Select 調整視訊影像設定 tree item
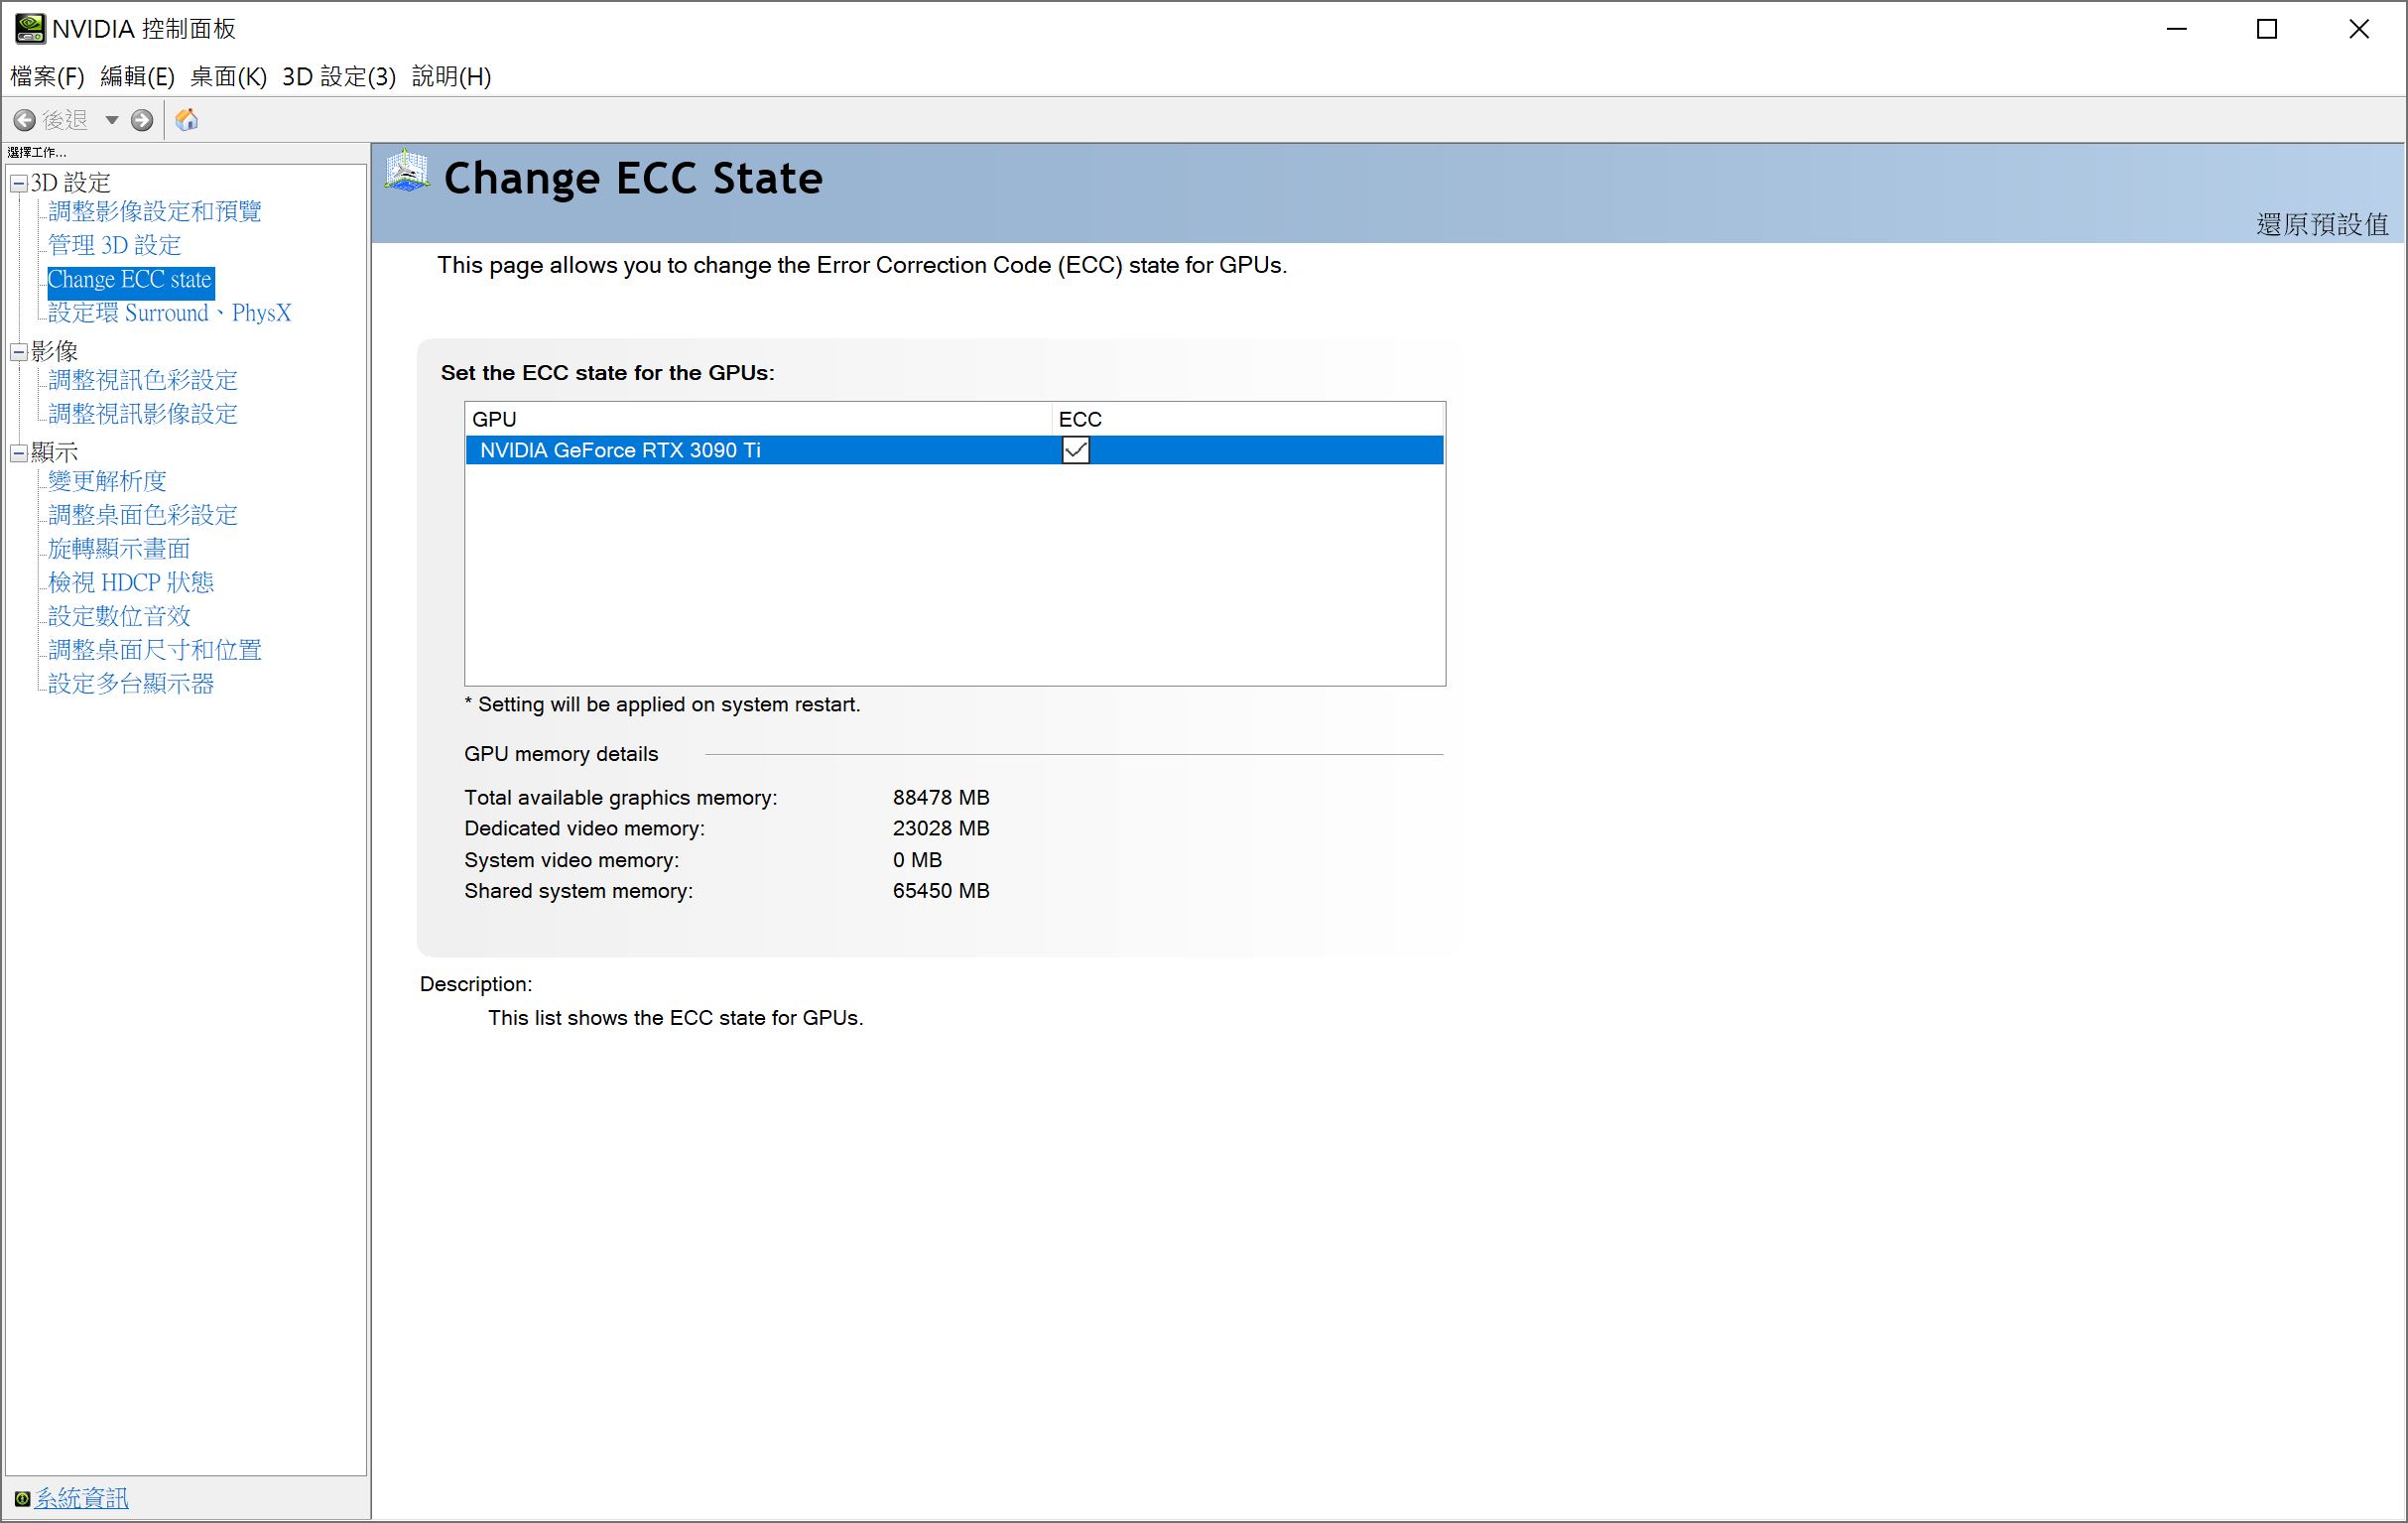This screenshot has width=2408, height=1523. (x=143, y=414)
